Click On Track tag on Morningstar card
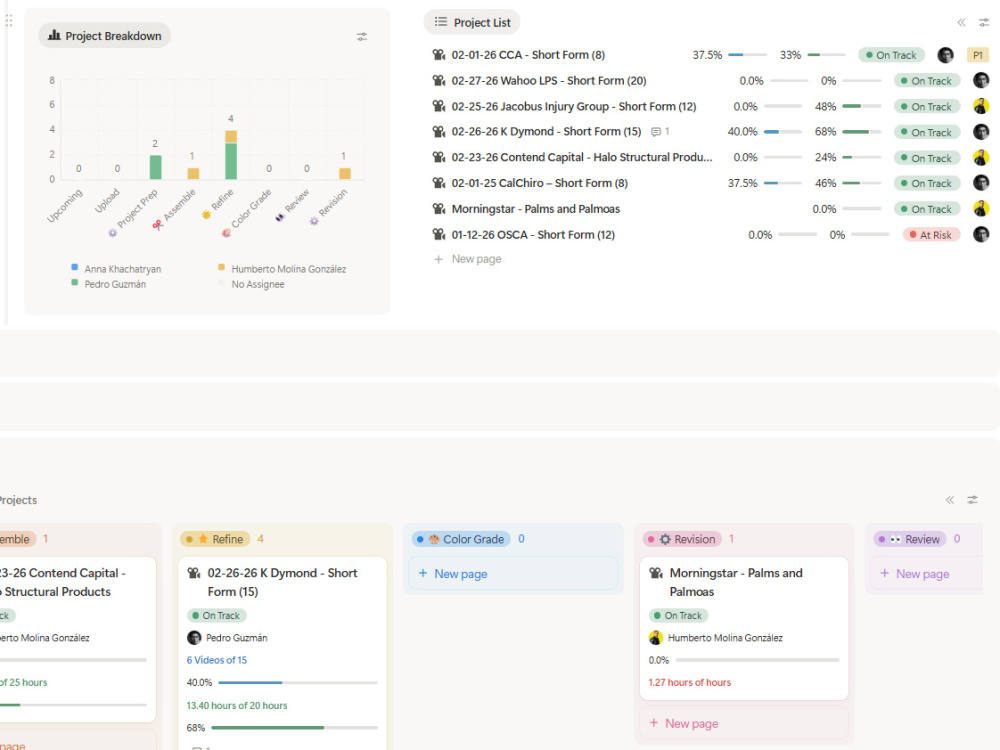1000x750 pixels. (679, 615)
